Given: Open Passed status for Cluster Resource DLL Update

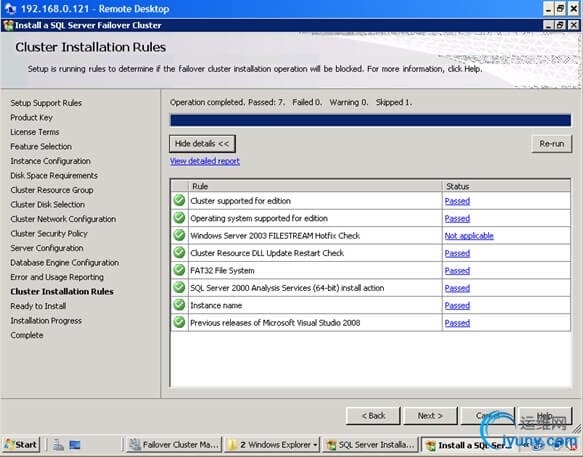Looking at the screenshot, I should 457,253.
